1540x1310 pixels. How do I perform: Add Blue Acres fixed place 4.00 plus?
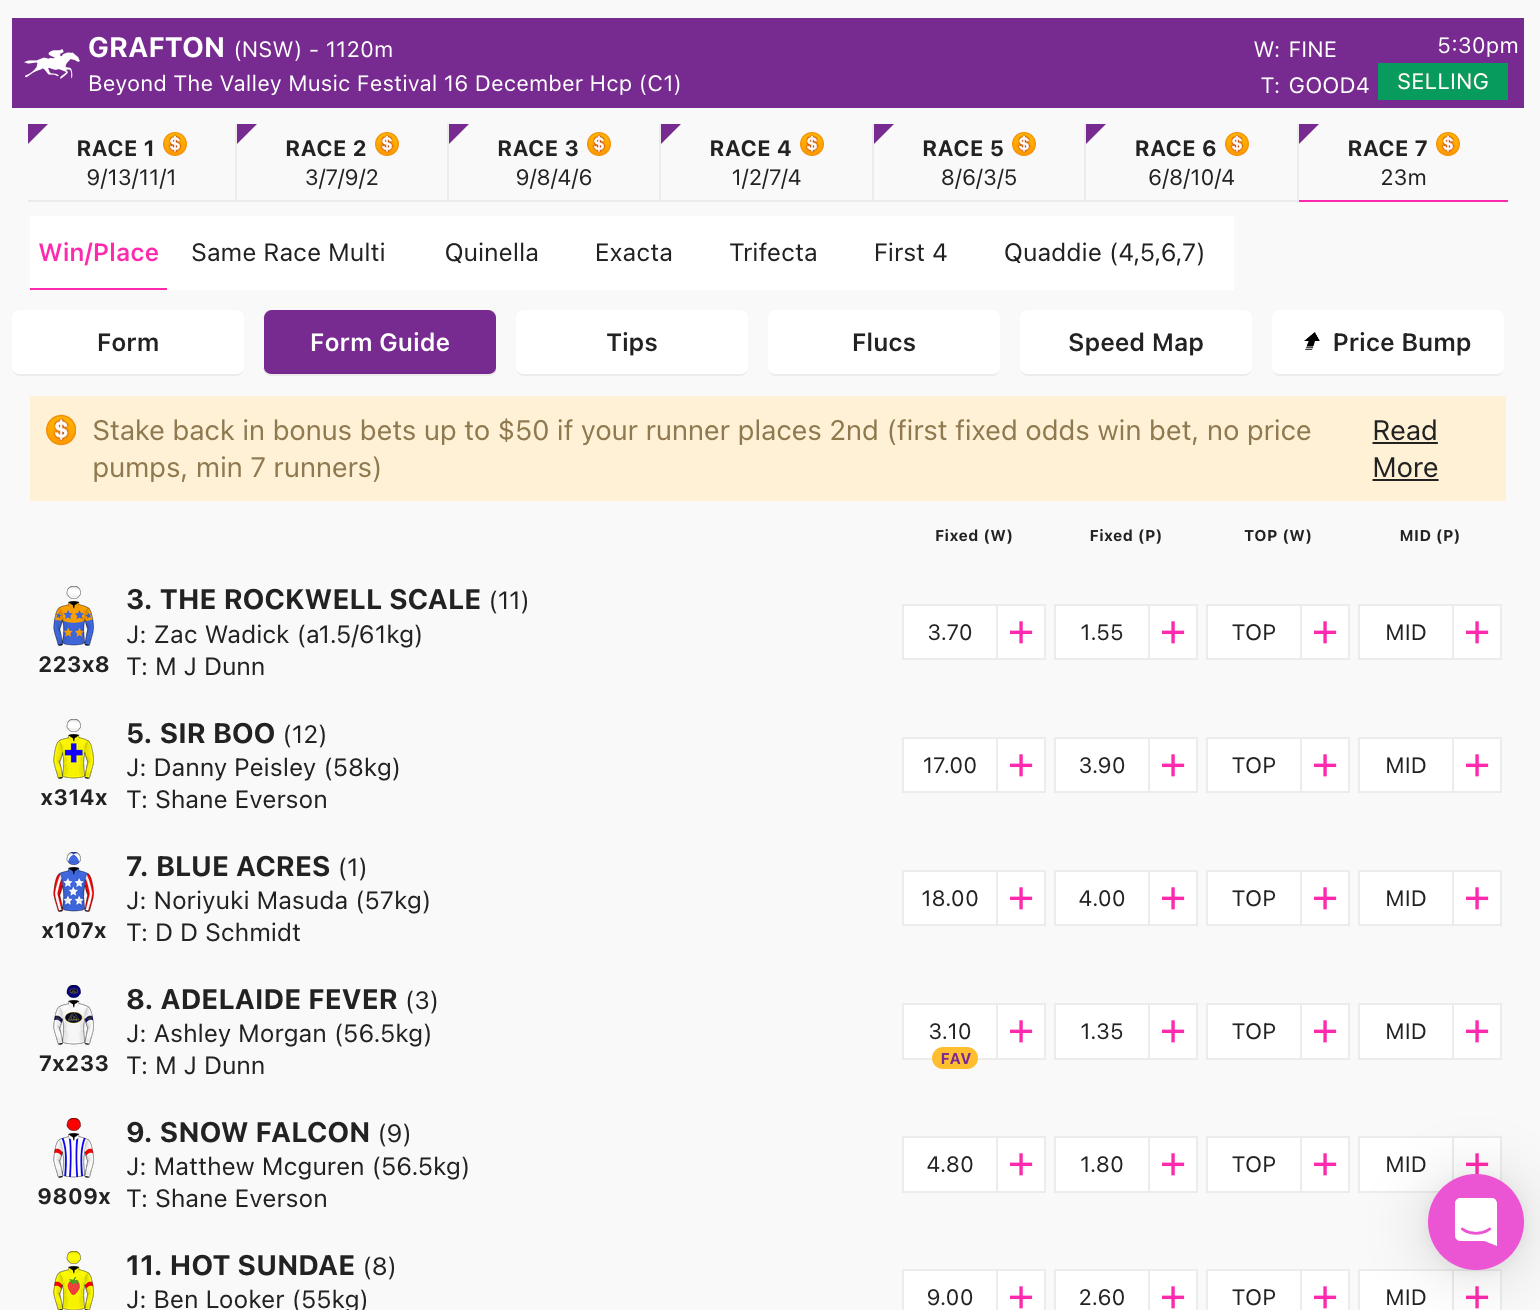tap(1173, 898)
